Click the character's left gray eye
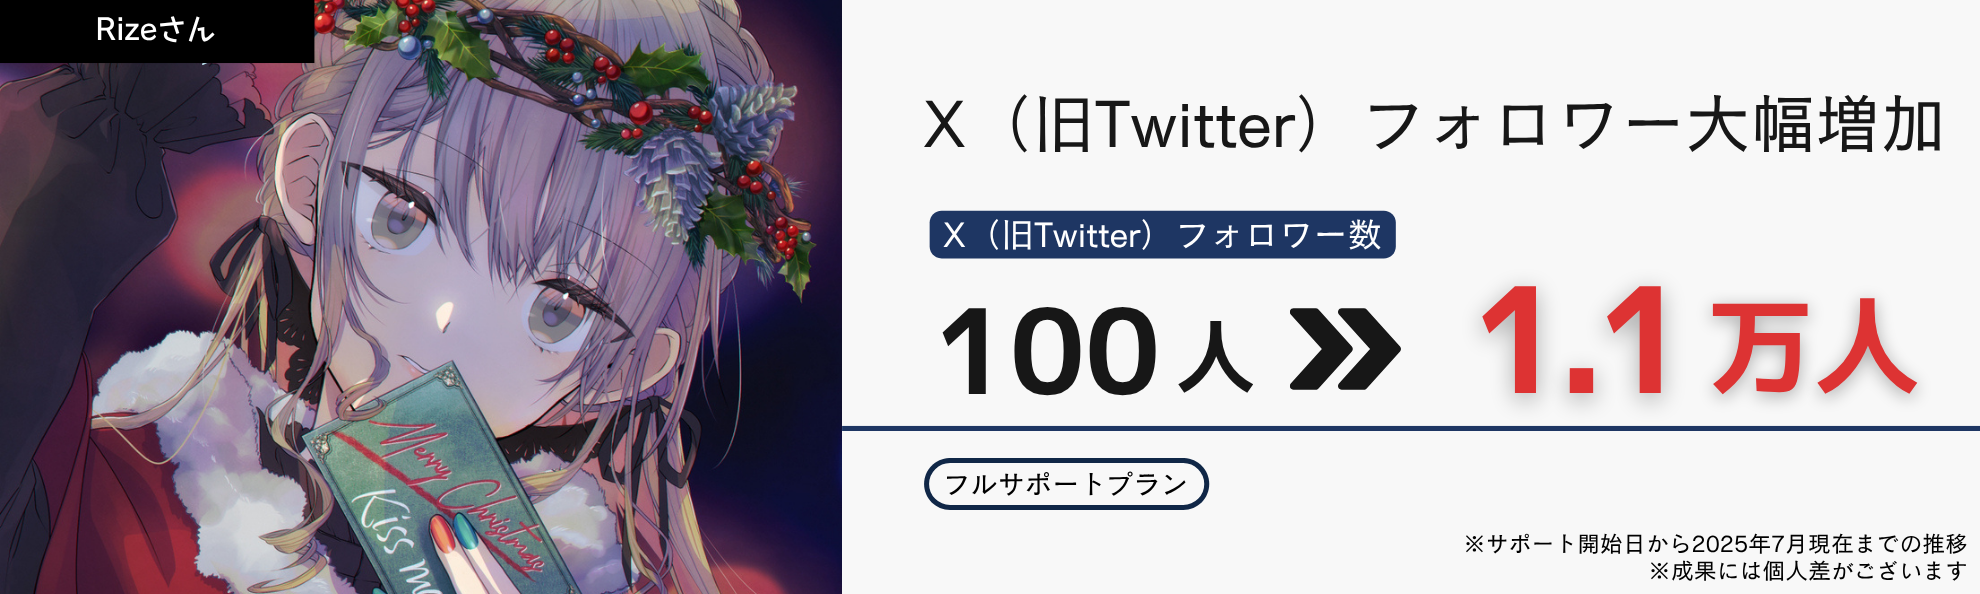Viewport: 1980px width, 594px height. [x=400, y=217]
